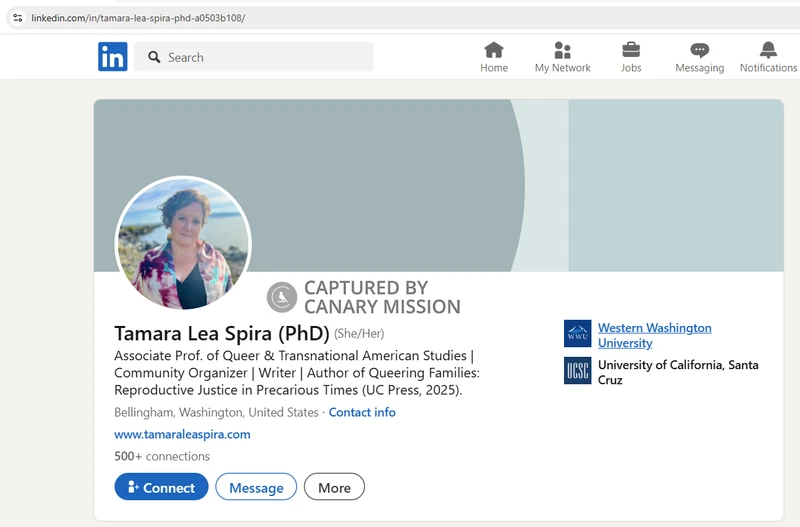Open My Network icon
Screen dimensions: 800x527
562,50
